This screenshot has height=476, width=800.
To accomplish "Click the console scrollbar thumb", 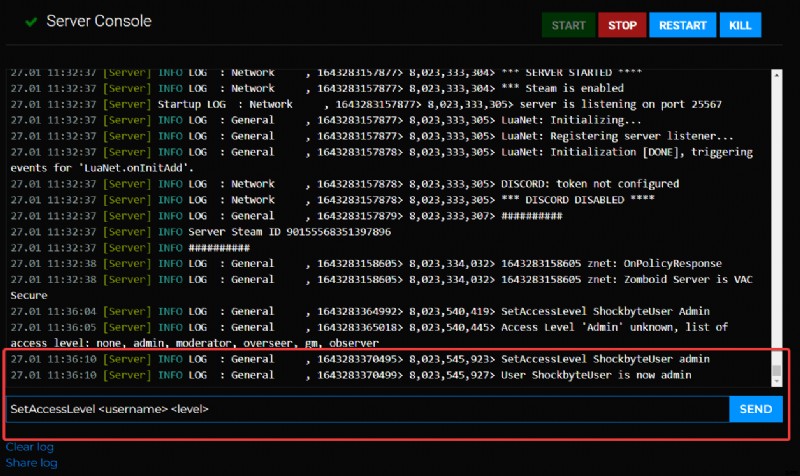I will click(x=777, y=370).
